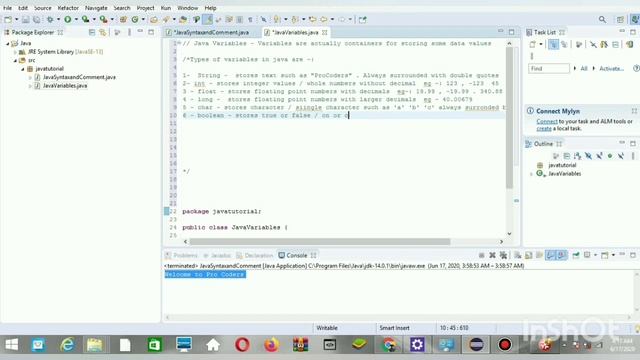Toggle Categorized presentation in Task List
Screen dimensions: 640x360
click(x=553, y=44)
